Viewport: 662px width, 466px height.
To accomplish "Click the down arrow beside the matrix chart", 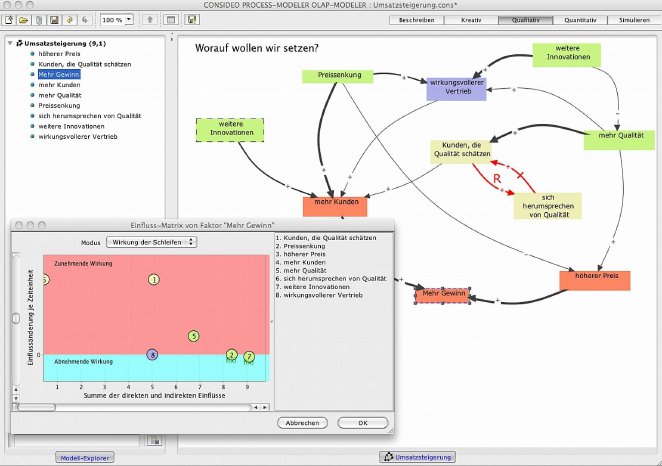I will (16, 398).
